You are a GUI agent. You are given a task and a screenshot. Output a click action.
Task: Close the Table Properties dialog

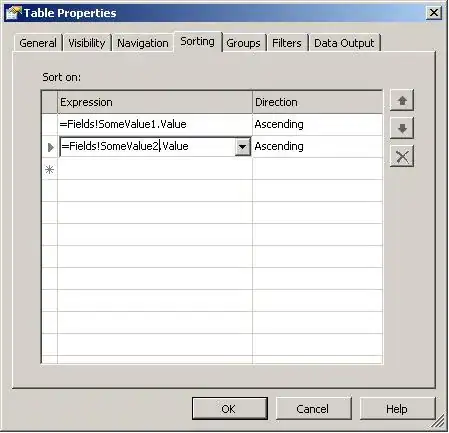(x=434, y=13)
